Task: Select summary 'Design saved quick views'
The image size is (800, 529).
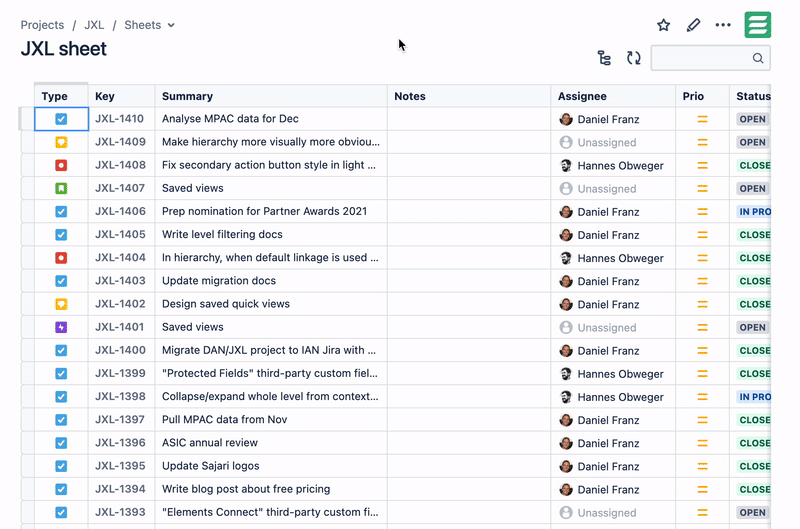Action: [x=226, y=304]
